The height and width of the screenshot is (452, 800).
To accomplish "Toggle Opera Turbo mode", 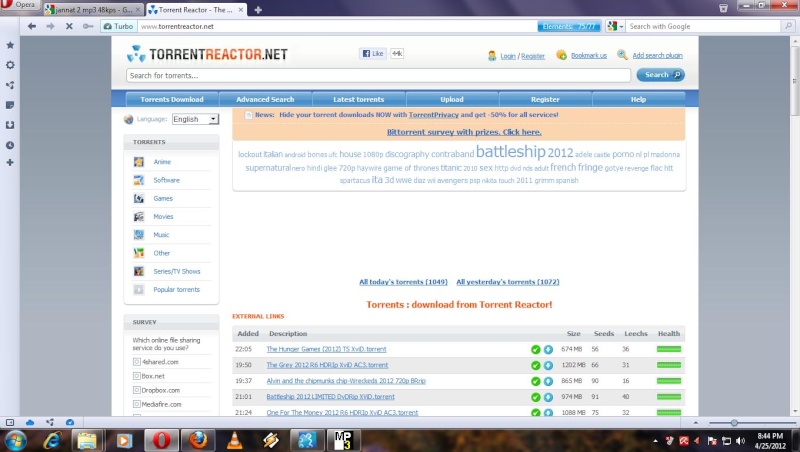I will (118, 26).
